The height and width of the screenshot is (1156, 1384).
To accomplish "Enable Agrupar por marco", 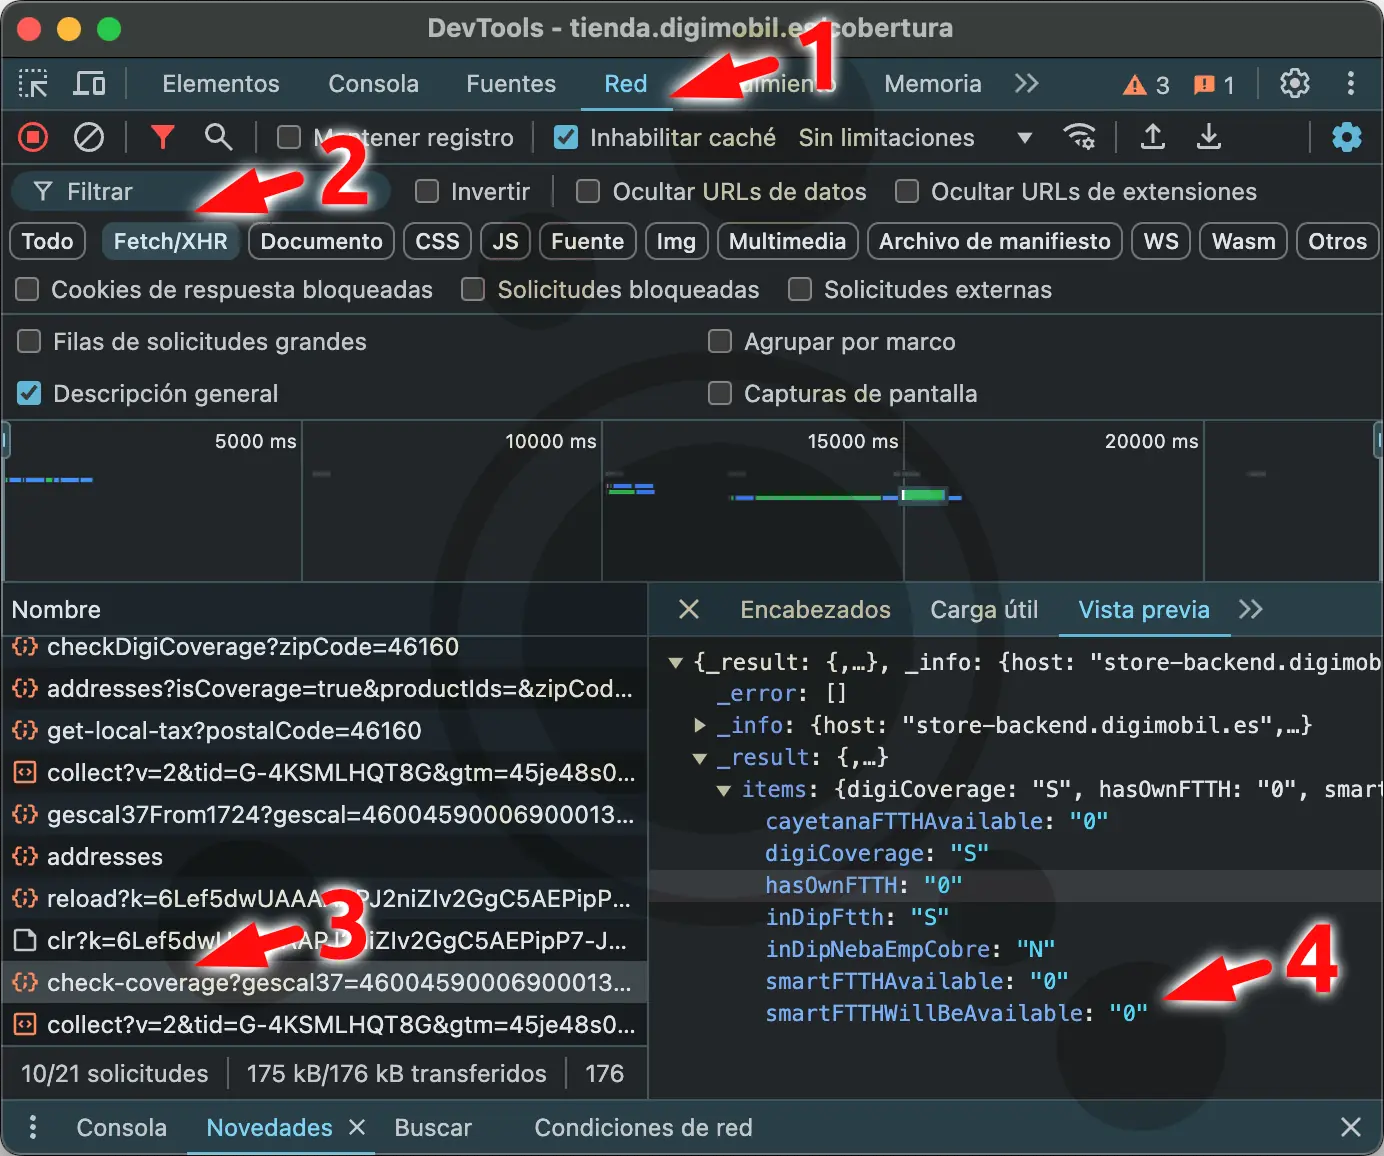I will point(720,341).
